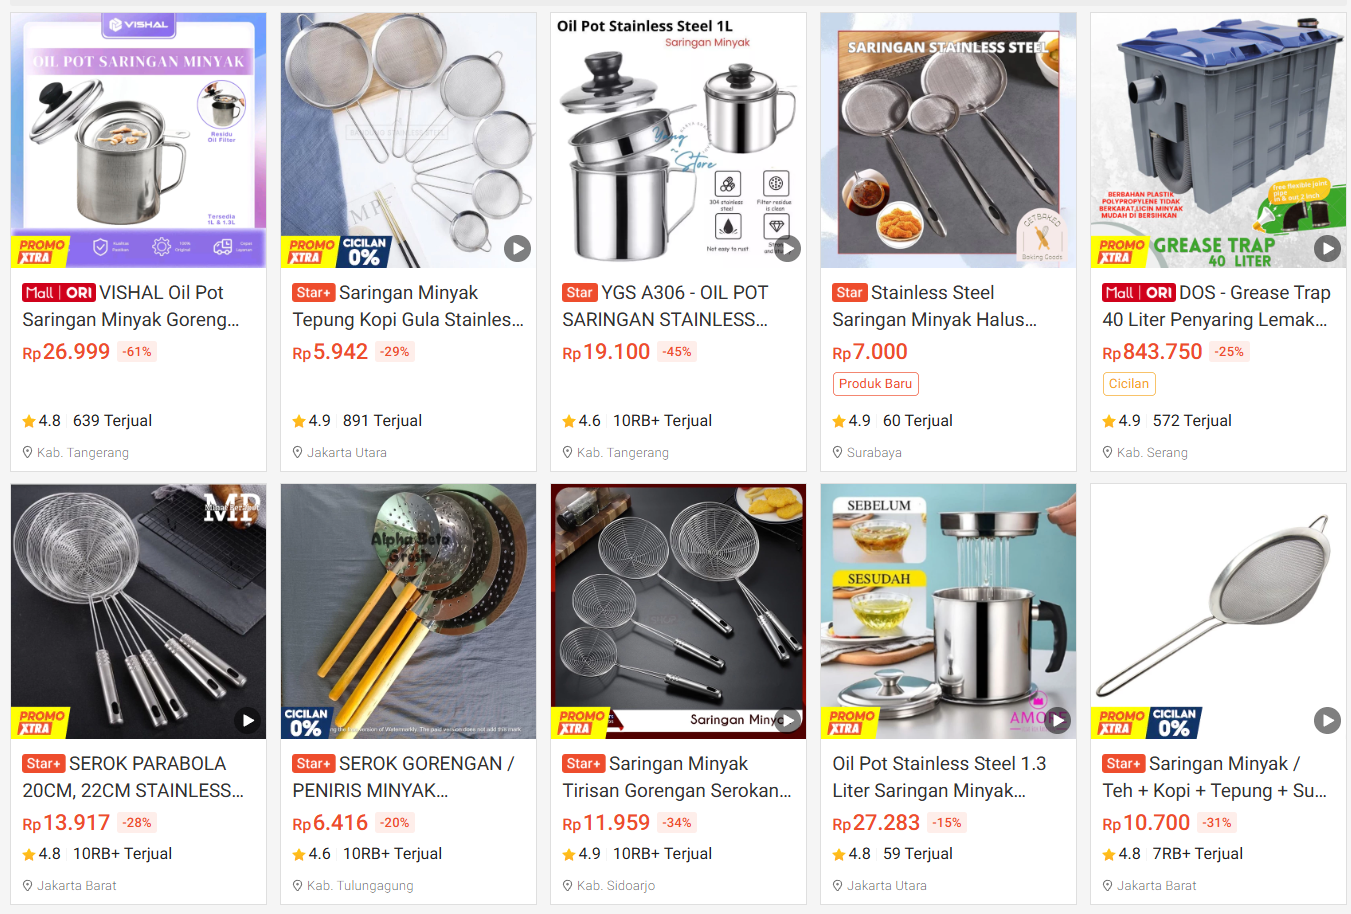Open VISHAL Oil Pot Saringan Minyak Goreng listing
The height and width of the screenshot is (914, 1351).
coord(131,306)
